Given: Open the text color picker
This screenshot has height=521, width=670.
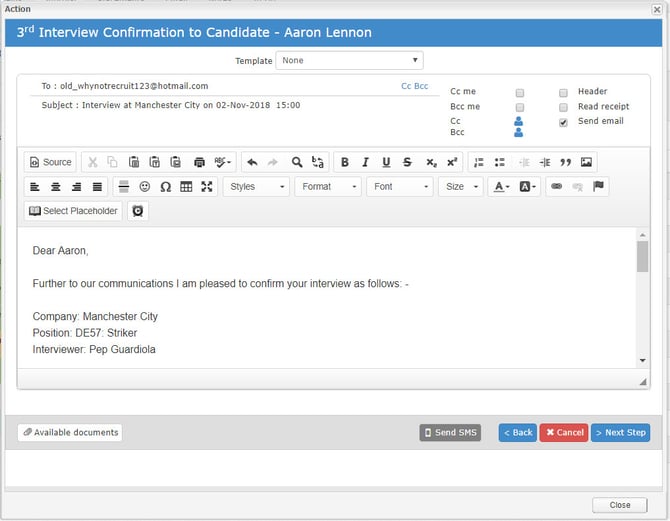Looking at the screenshot, I should coord(502,187).
